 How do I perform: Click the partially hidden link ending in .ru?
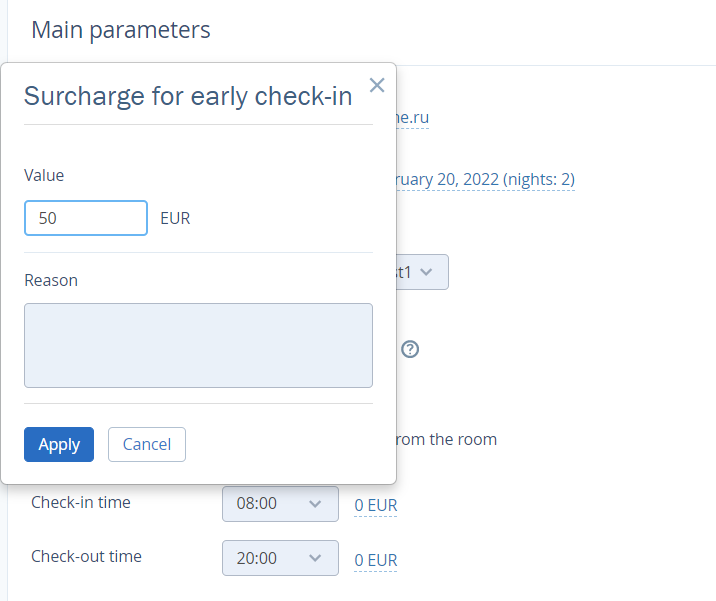[x=413, y=118]
